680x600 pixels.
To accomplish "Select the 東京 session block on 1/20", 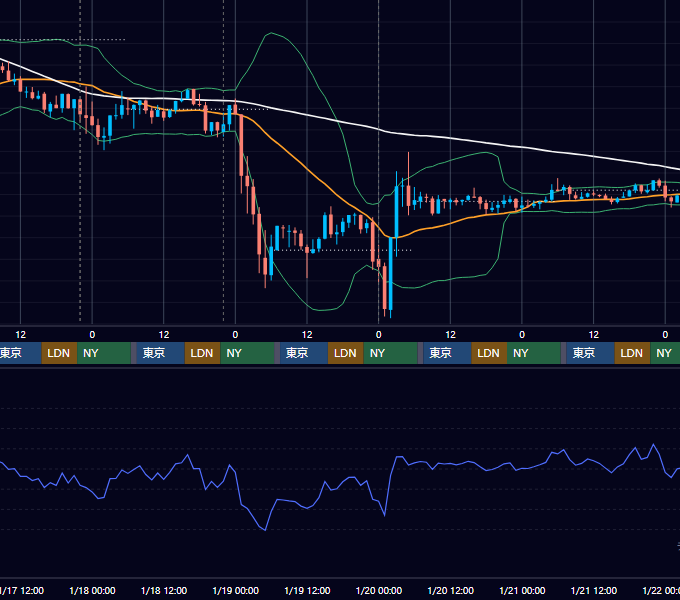I will 447,353.
